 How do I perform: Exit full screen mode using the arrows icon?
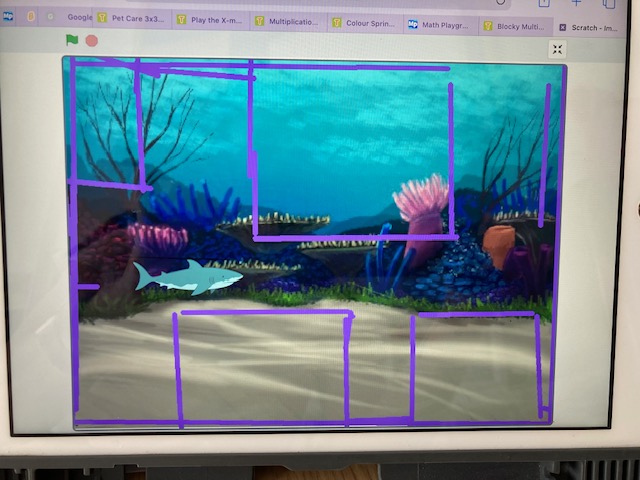557,49
